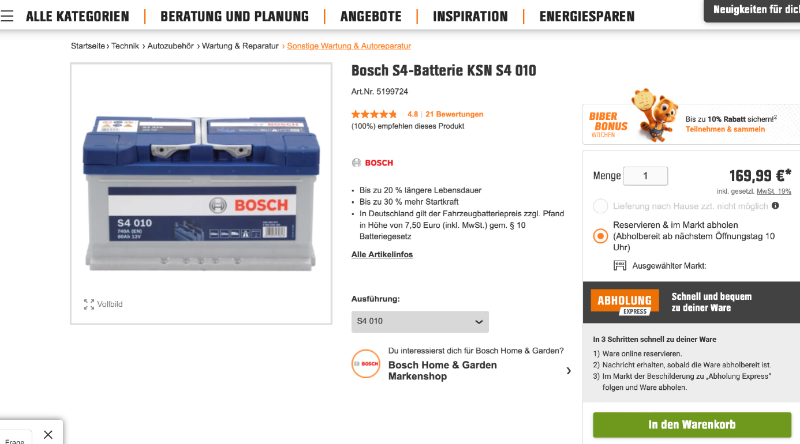800x444 pixels.
Task: Click the Bosch brand logo
Action: point(373,162)
